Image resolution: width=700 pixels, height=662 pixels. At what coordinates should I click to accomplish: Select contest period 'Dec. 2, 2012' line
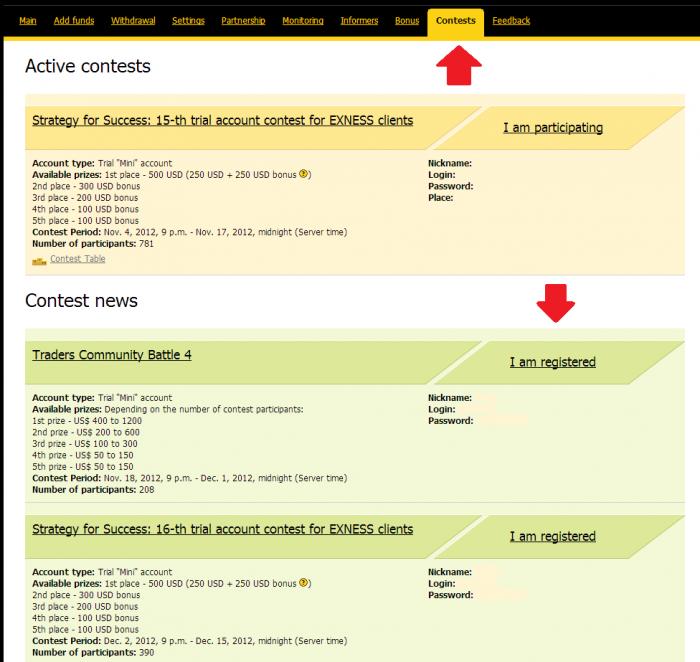(189, 641)
